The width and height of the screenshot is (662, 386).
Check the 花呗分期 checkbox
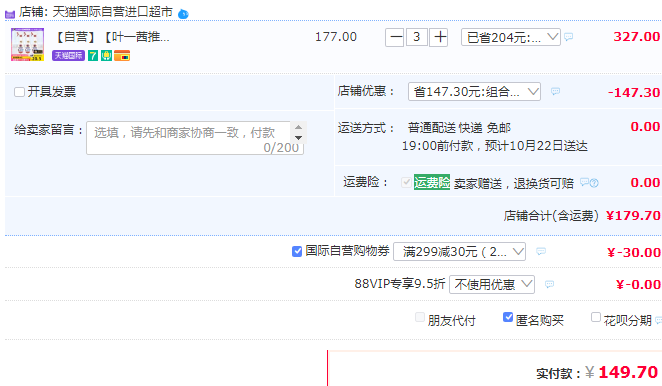coord(596,317)
